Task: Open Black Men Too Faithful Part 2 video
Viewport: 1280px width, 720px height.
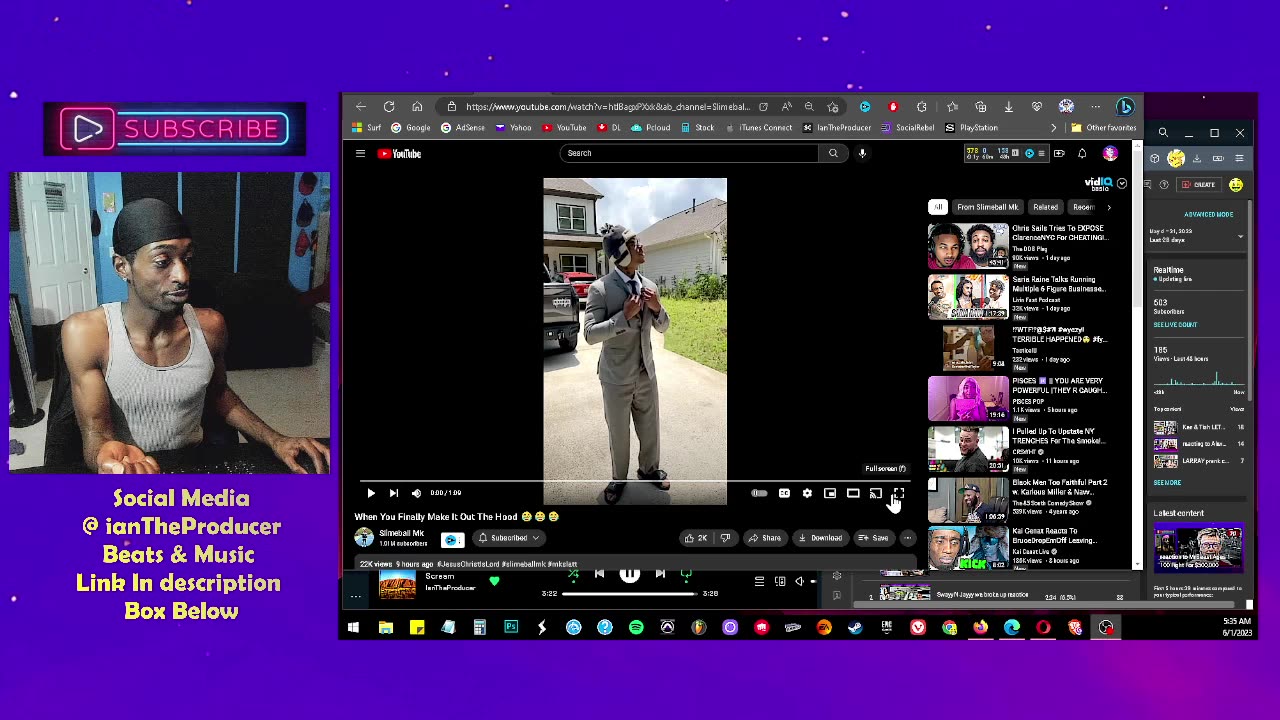Action: (1059, 487)
